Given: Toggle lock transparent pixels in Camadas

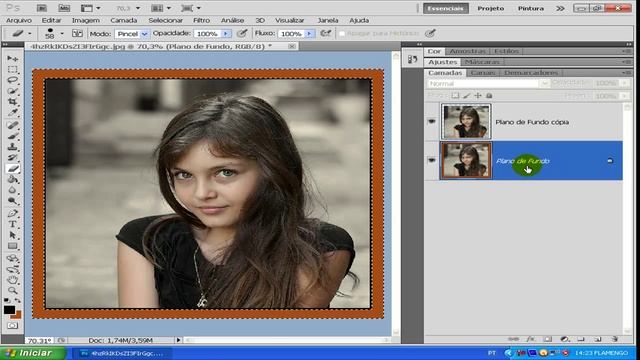Looking at the screenshot, I should (455, 96).
